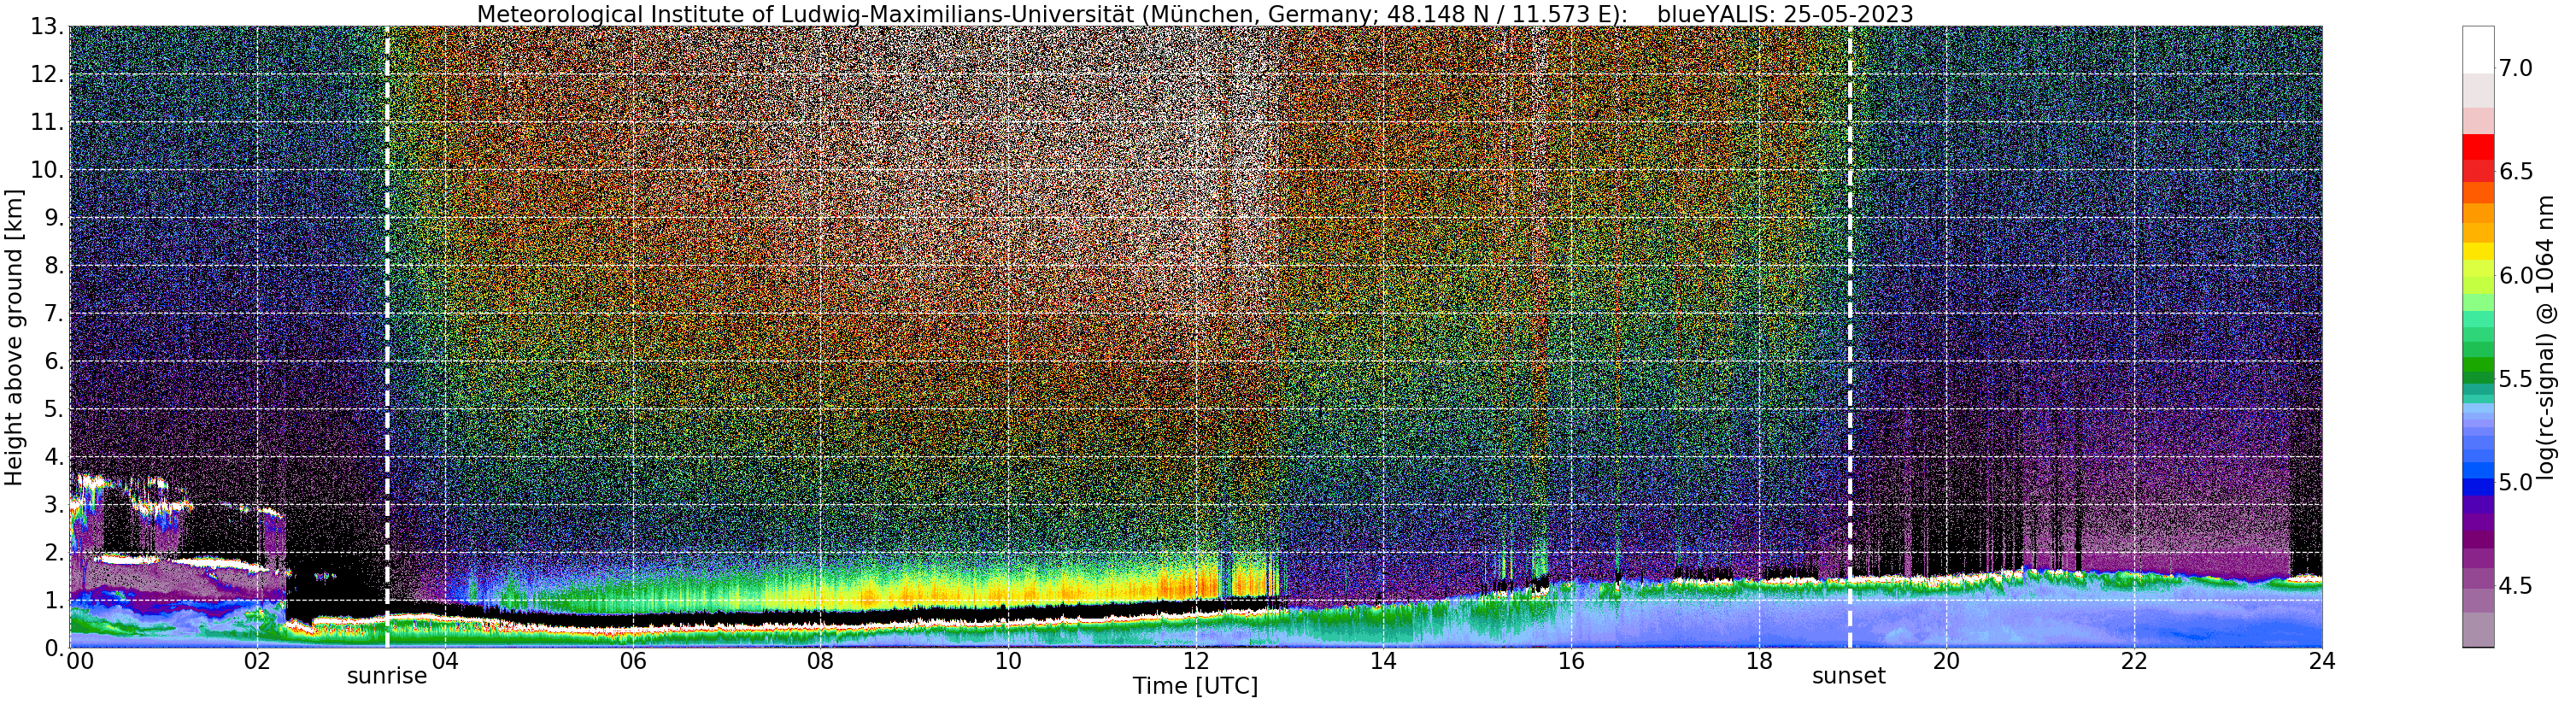Click the x-axis tick label '20'

(1946, 661)
